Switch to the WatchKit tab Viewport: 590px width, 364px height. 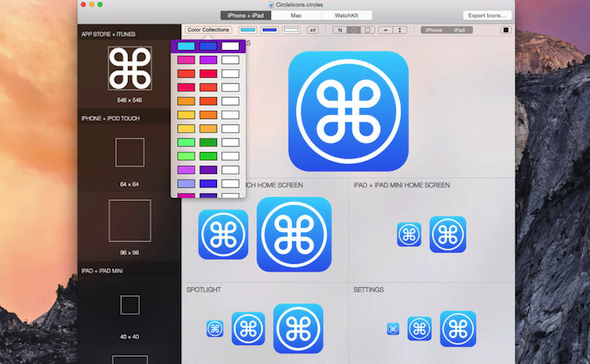coord(347,15)
